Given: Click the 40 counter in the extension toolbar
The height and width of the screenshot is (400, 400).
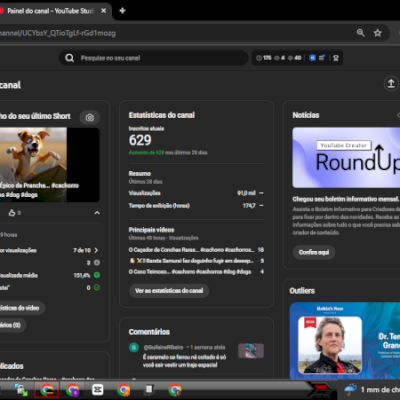Looking at the screenshot, I should click(x=295, y=58).
